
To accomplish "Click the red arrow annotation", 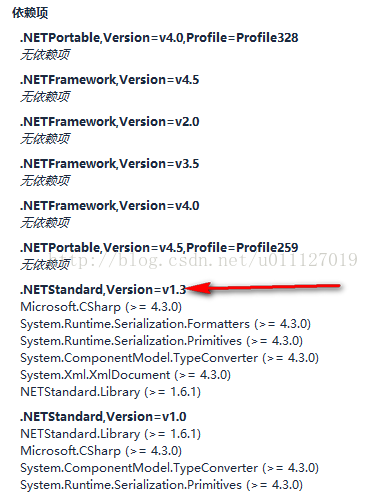I will 262,287.
